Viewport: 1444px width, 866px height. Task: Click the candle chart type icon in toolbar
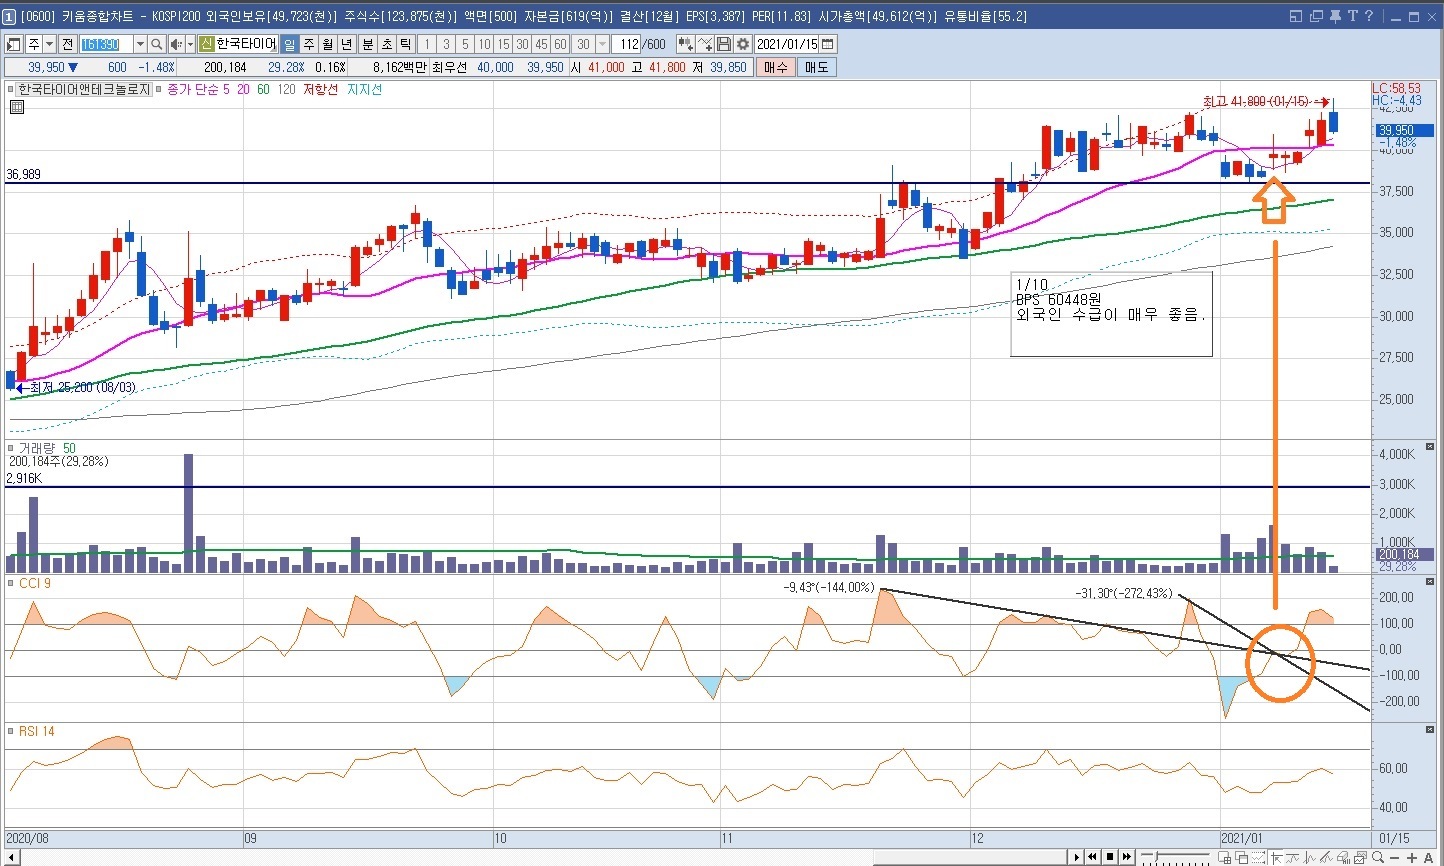point(685,44)
